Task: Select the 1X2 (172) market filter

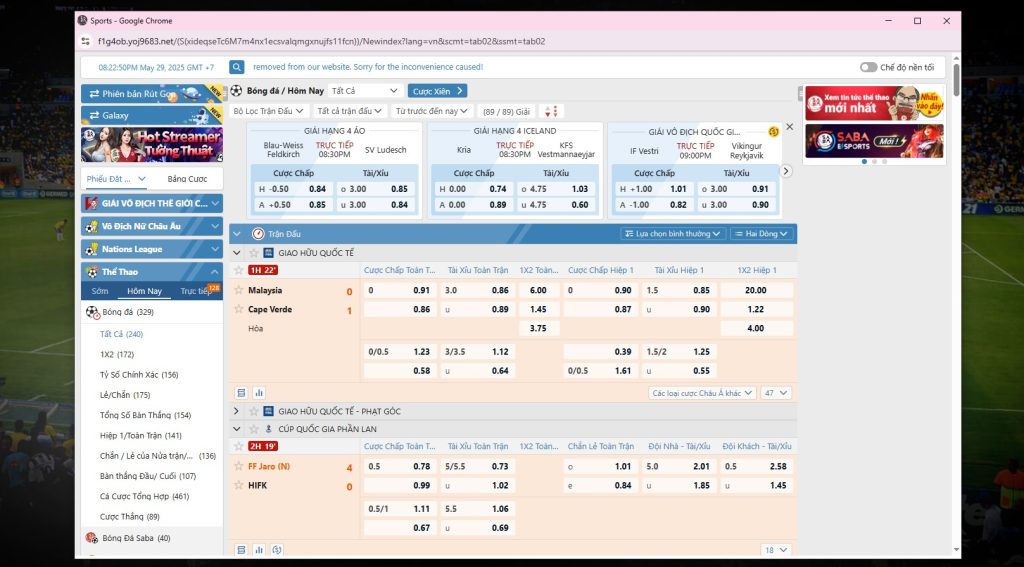Action: tap(117, 355)
